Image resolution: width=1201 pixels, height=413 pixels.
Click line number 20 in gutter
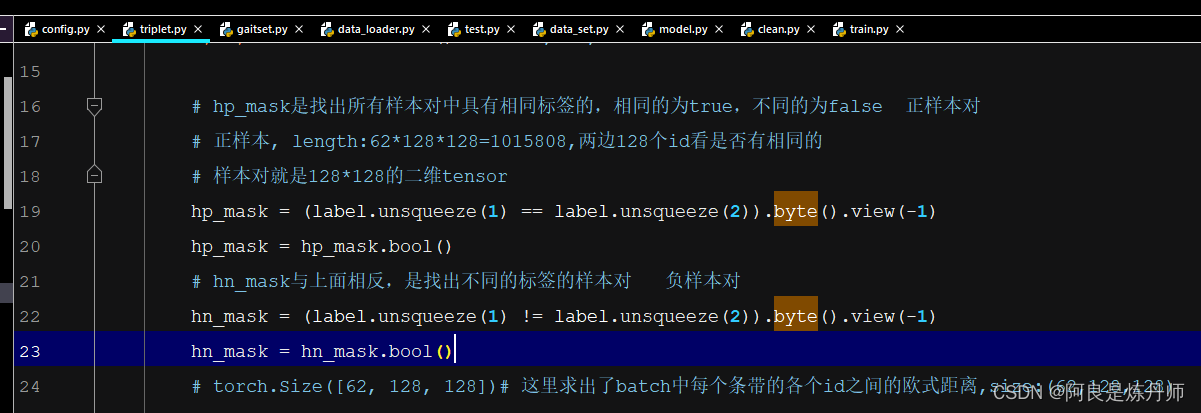[x=30, y=246]
